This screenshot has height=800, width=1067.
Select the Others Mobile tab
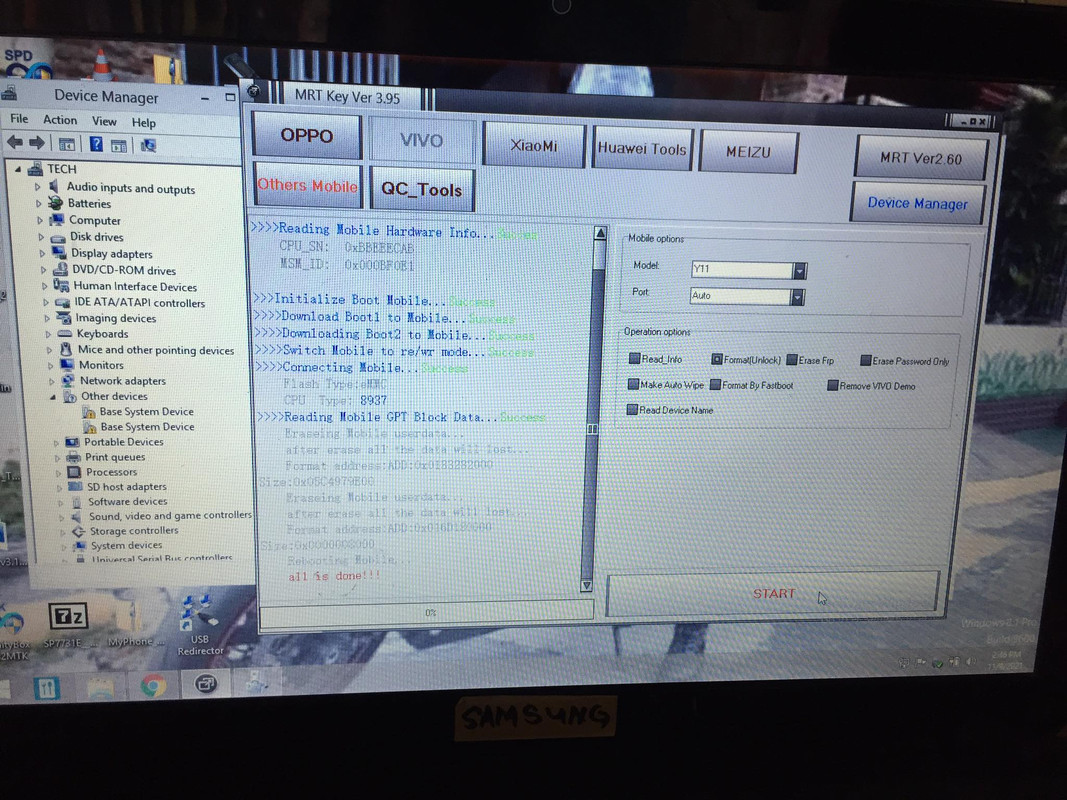(308, 185)
